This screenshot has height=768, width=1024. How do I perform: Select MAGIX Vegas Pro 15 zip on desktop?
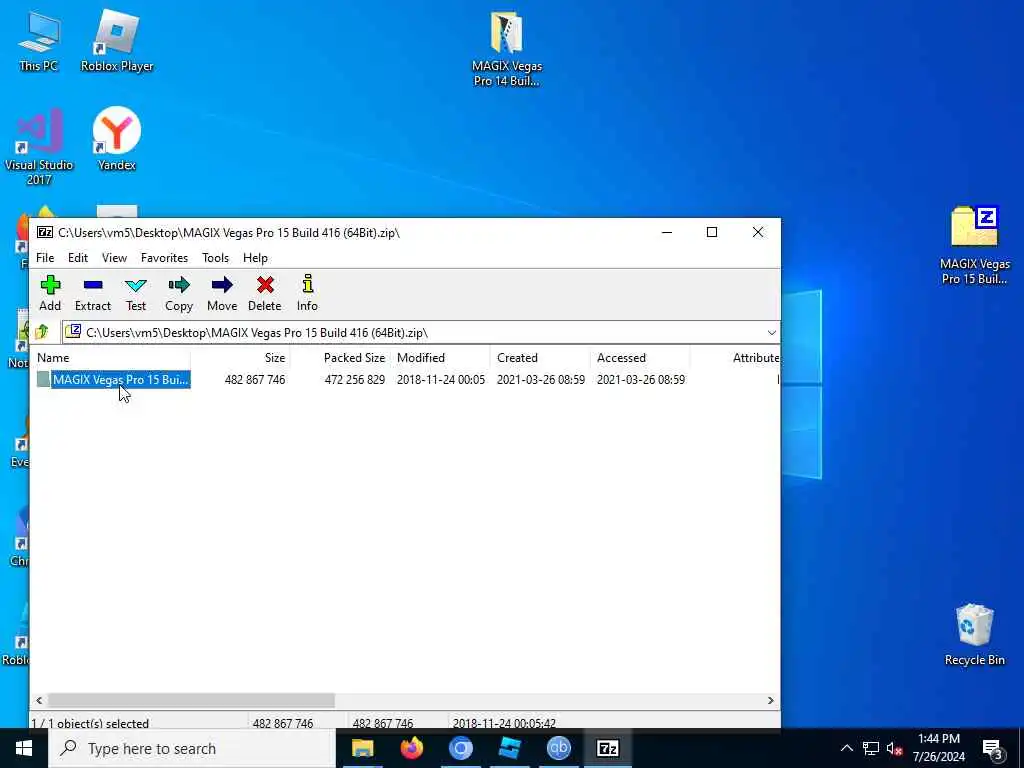pyautogui.click(x=974, y=245)
